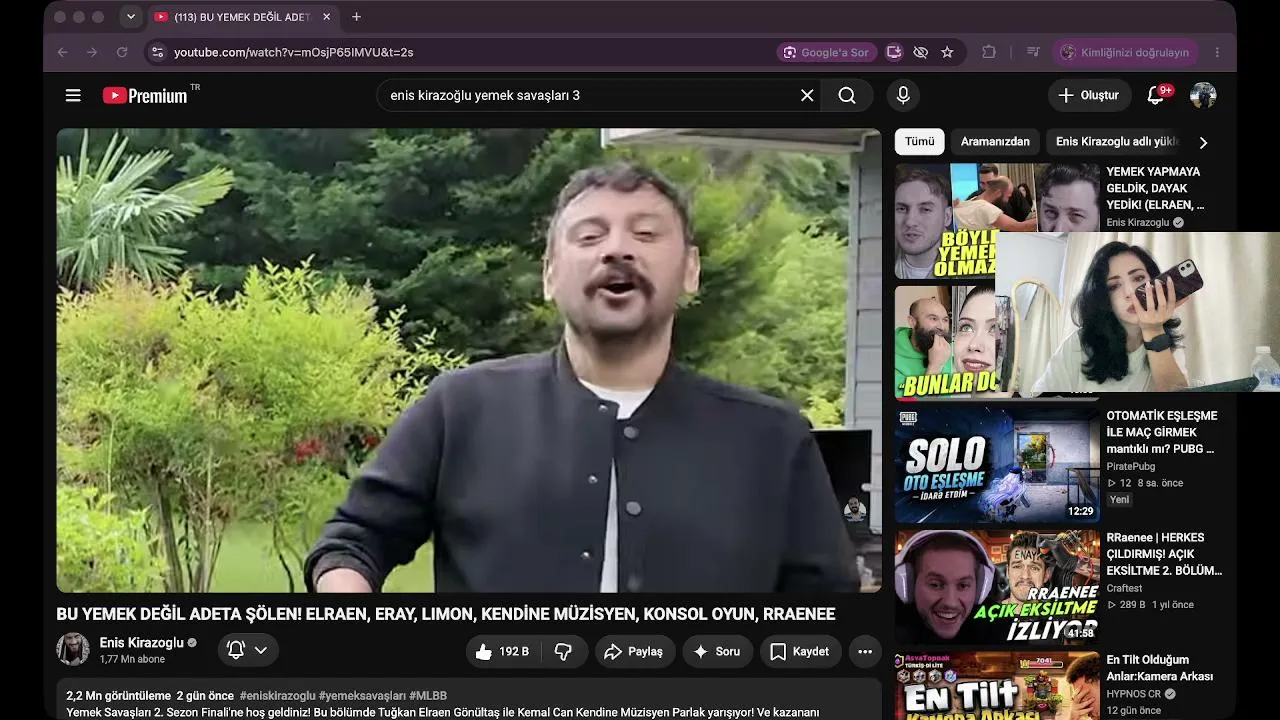
Task: Click the Google'a Sor button
Action: click(826, 52)
